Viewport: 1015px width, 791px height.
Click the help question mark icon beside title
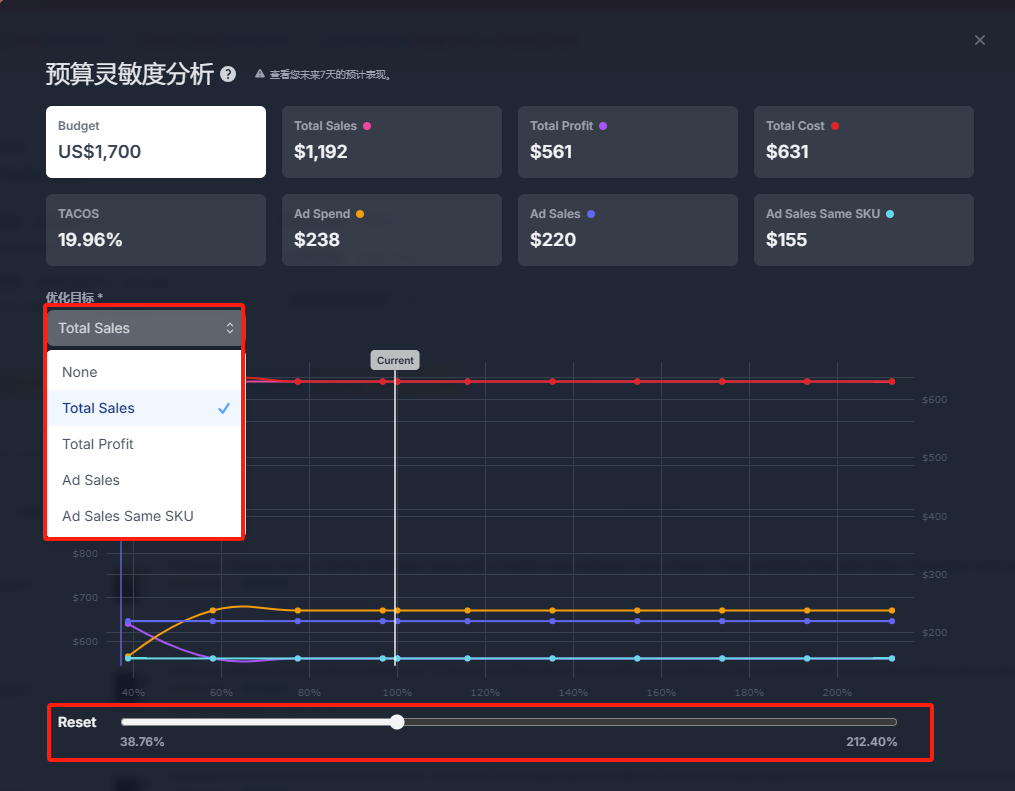pyautogui.click(x=228, y=74)
